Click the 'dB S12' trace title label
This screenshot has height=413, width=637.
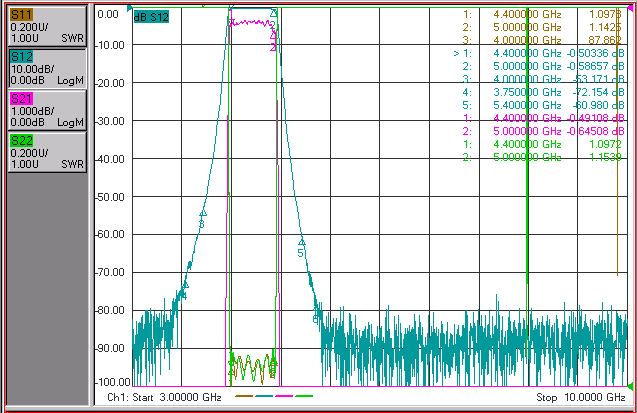click(x=151, y=17)
